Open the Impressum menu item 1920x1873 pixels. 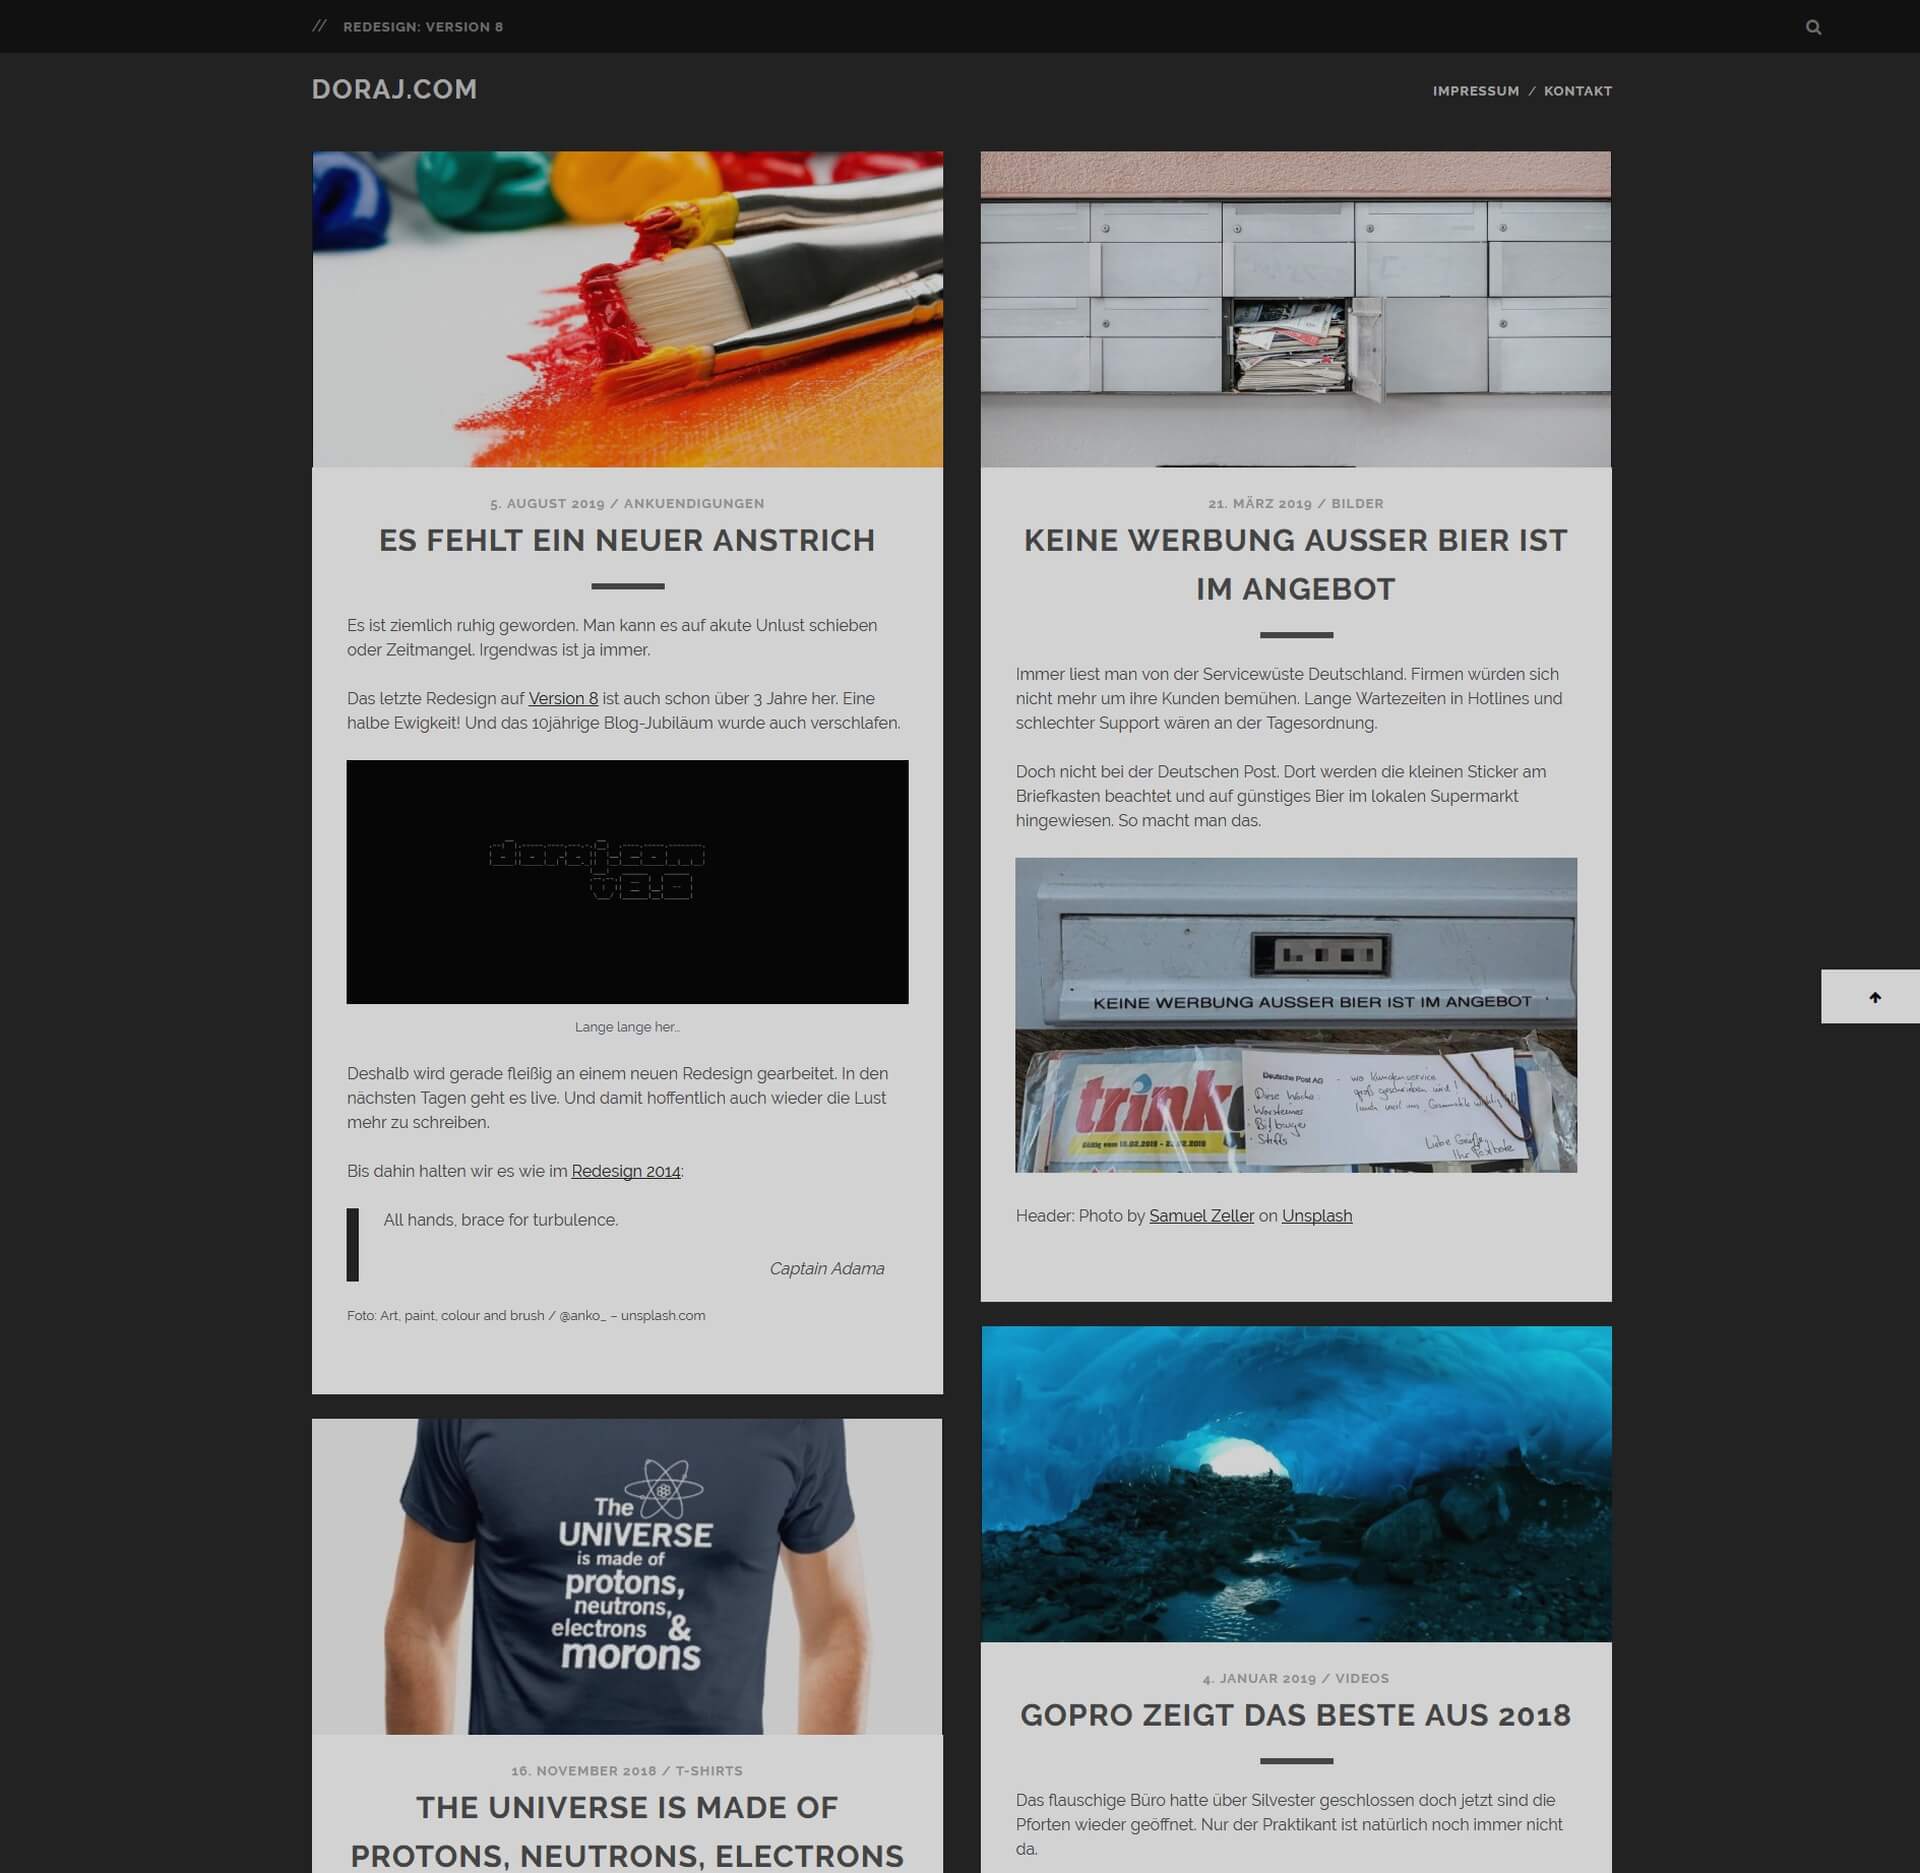coord(1475,91)
